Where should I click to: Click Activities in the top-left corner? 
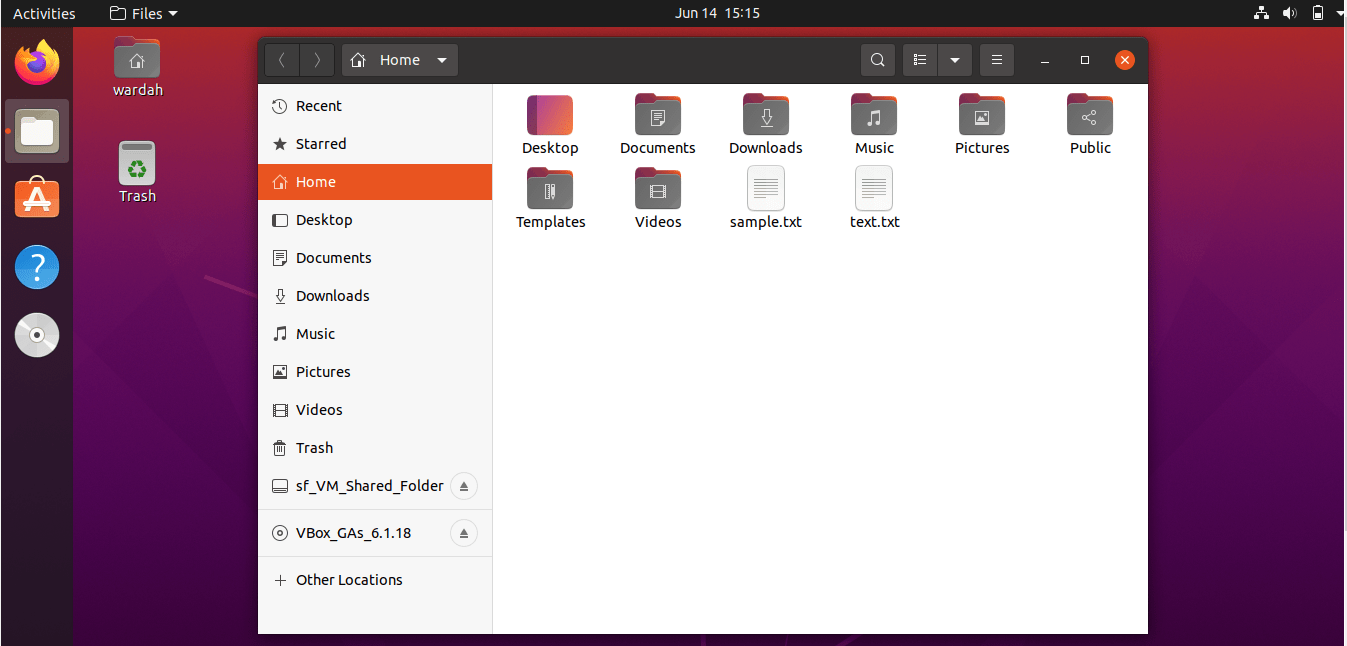pyautogui.click(x=44, y=13)
